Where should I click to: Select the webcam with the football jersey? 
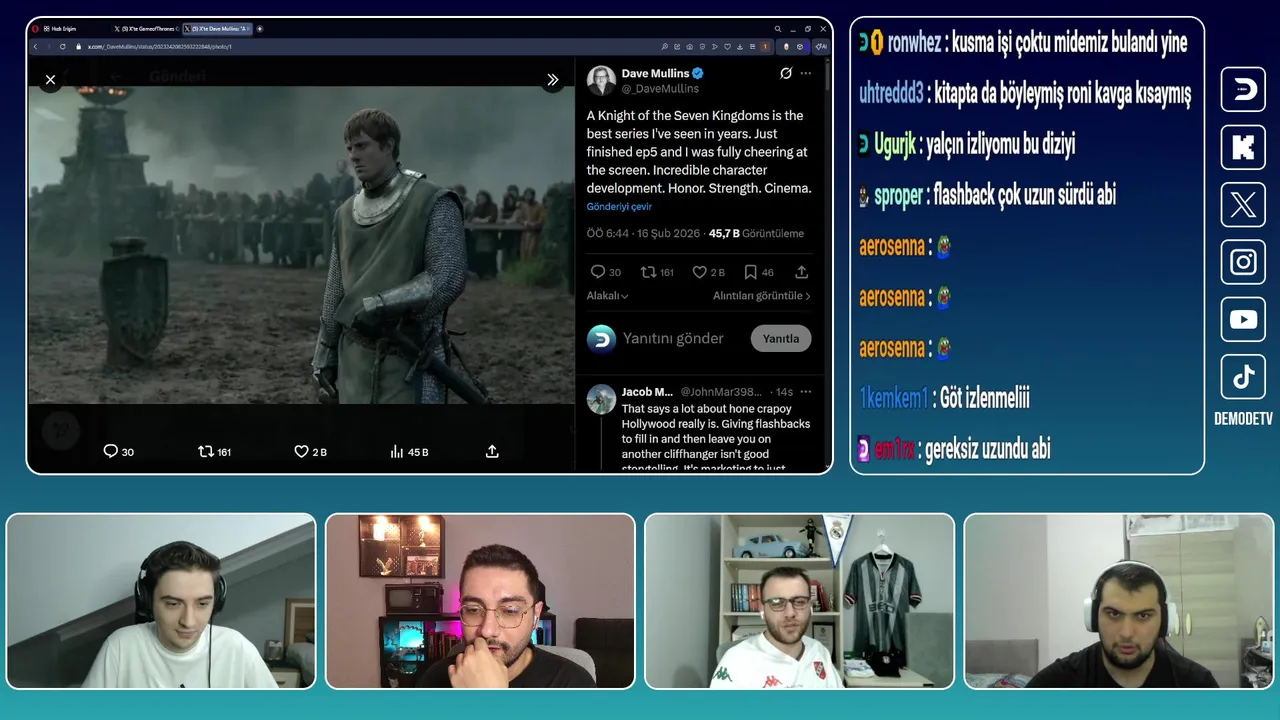(799, 601)
